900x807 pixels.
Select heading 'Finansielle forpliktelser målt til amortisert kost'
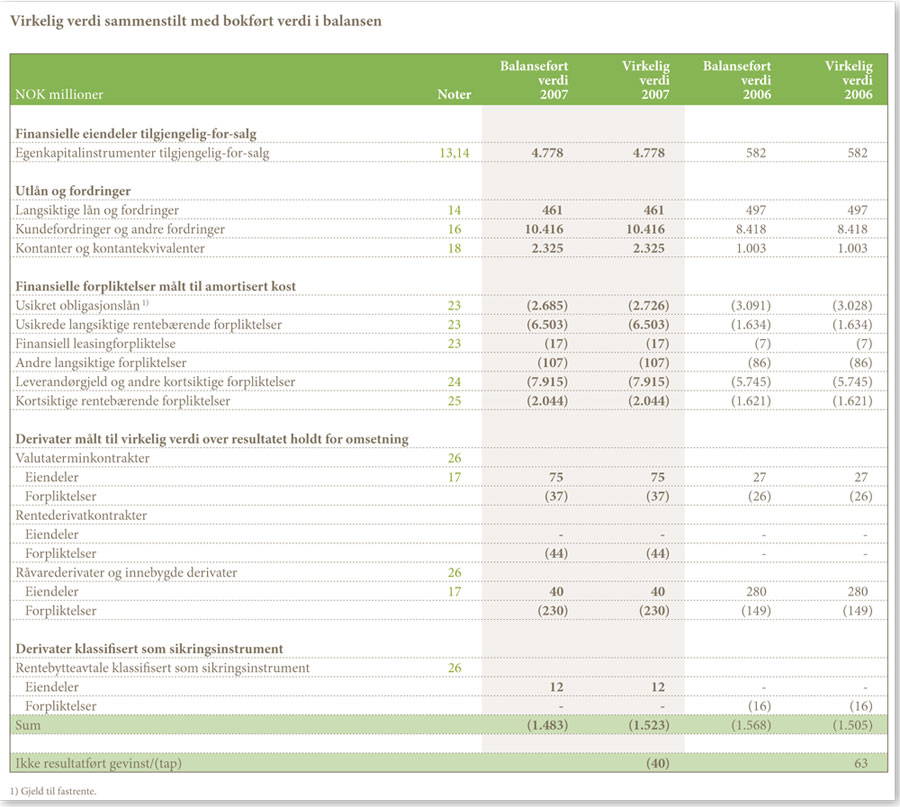coord(156,286)
